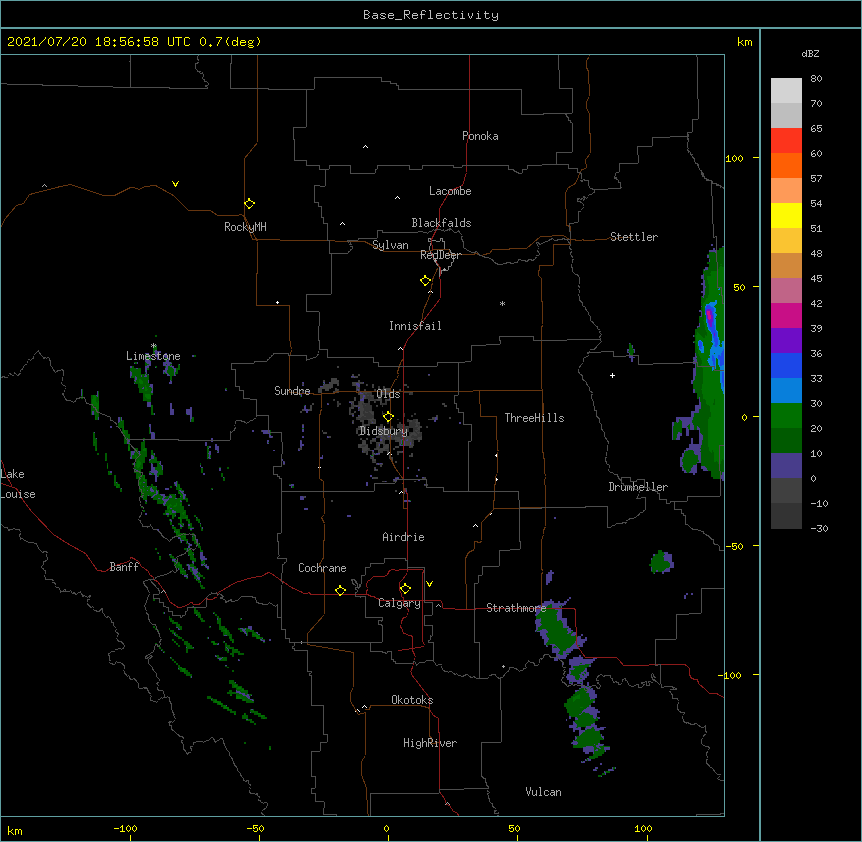Viewport: 862px width, 842px height.
Task: Click the Vulcan label
Action: tap(543, 792)
